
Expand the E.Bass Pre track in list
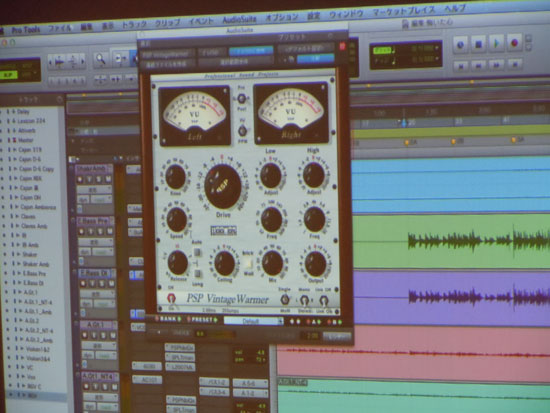(x=20, y=273)
